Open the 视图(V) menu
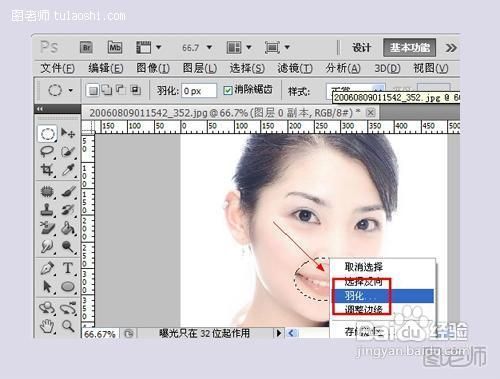This screenshot has height=379, width=500. tap(431, 69)
